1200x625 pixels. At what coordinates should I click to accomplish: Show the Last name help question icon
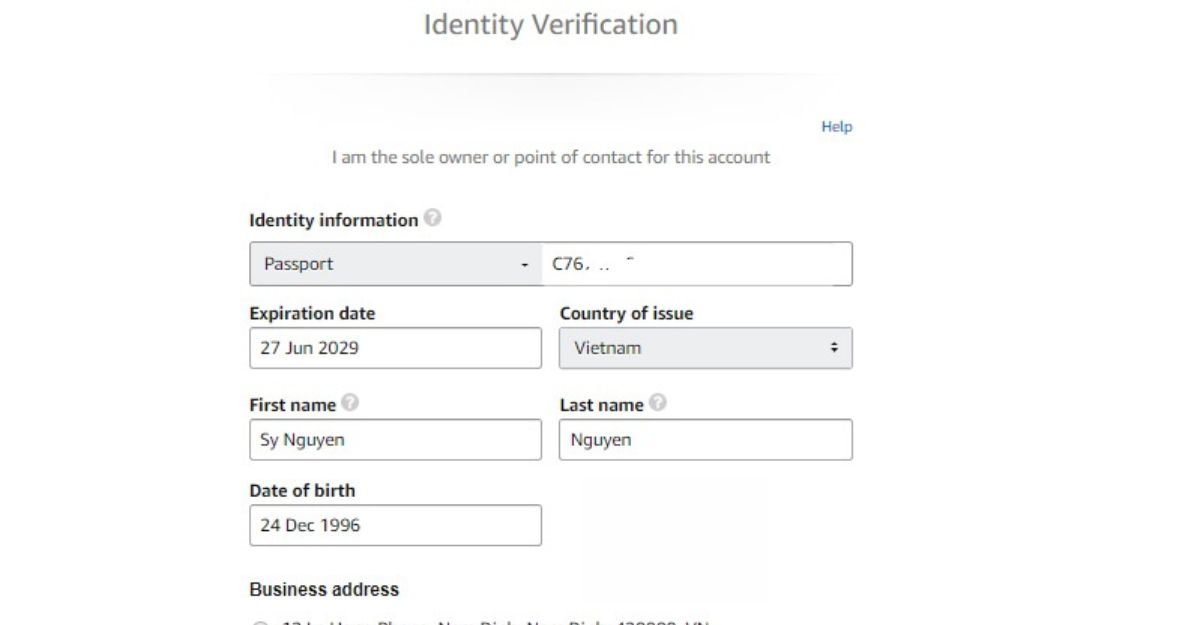click(x=657, y=404)
